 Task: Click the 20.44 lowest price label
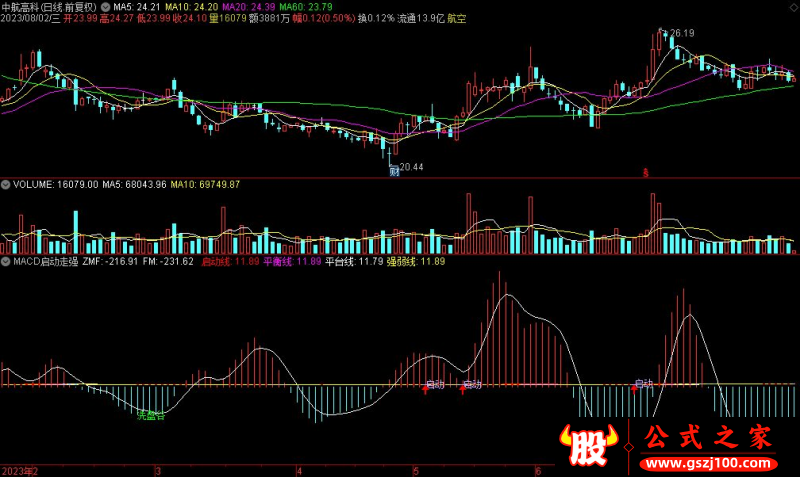(411, 167)
